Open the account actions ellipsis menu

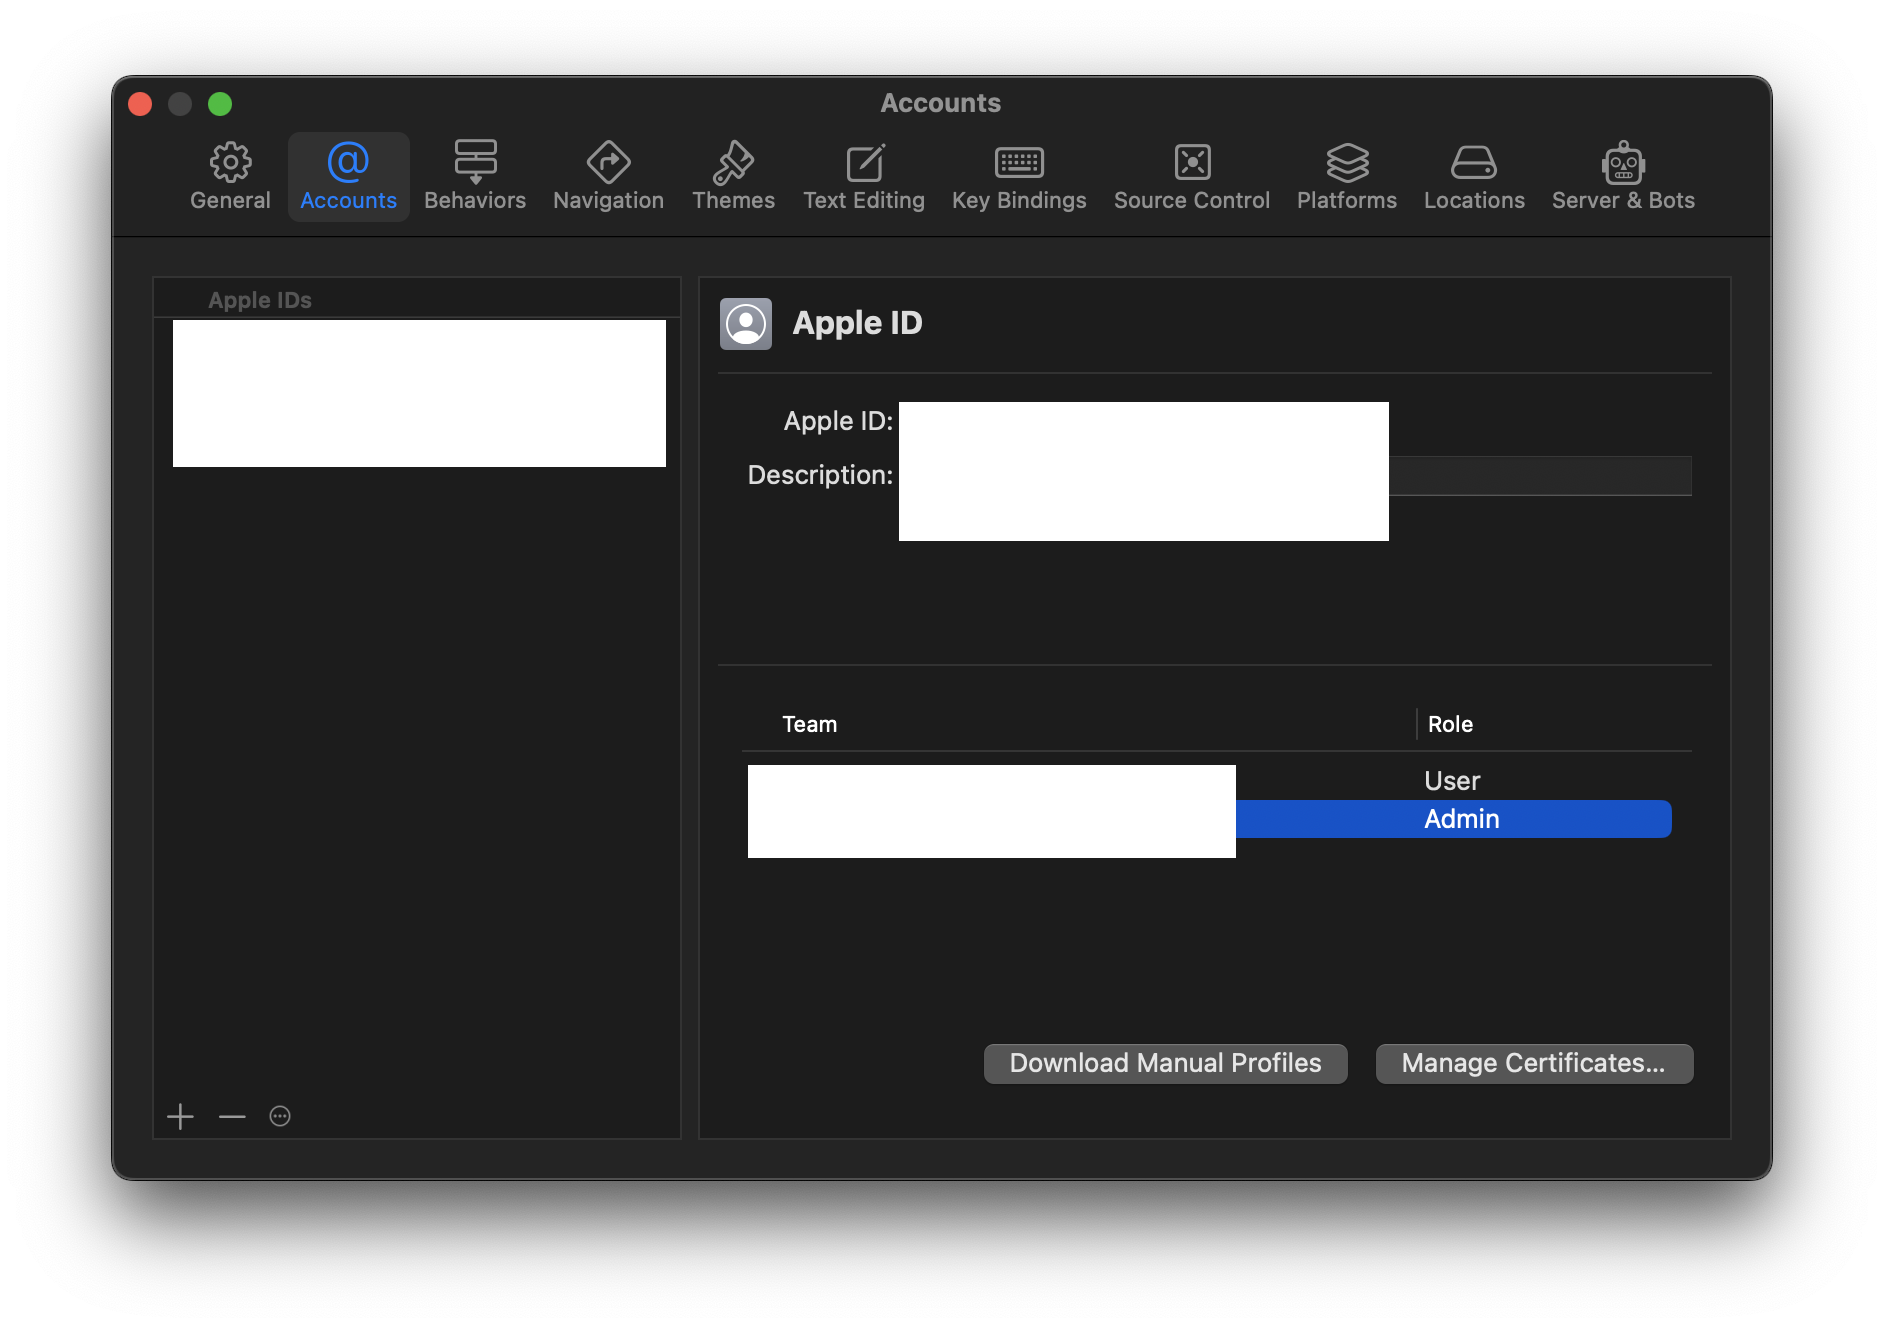tap(280, 1116)
